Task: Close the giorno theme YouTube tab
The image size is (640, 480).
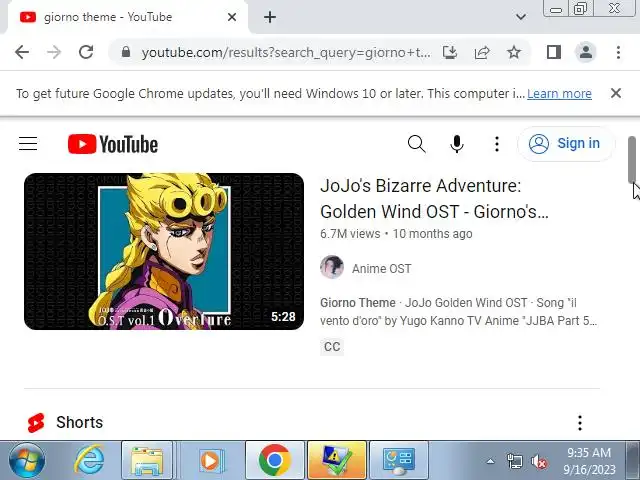Action: [x=232, y=17]
